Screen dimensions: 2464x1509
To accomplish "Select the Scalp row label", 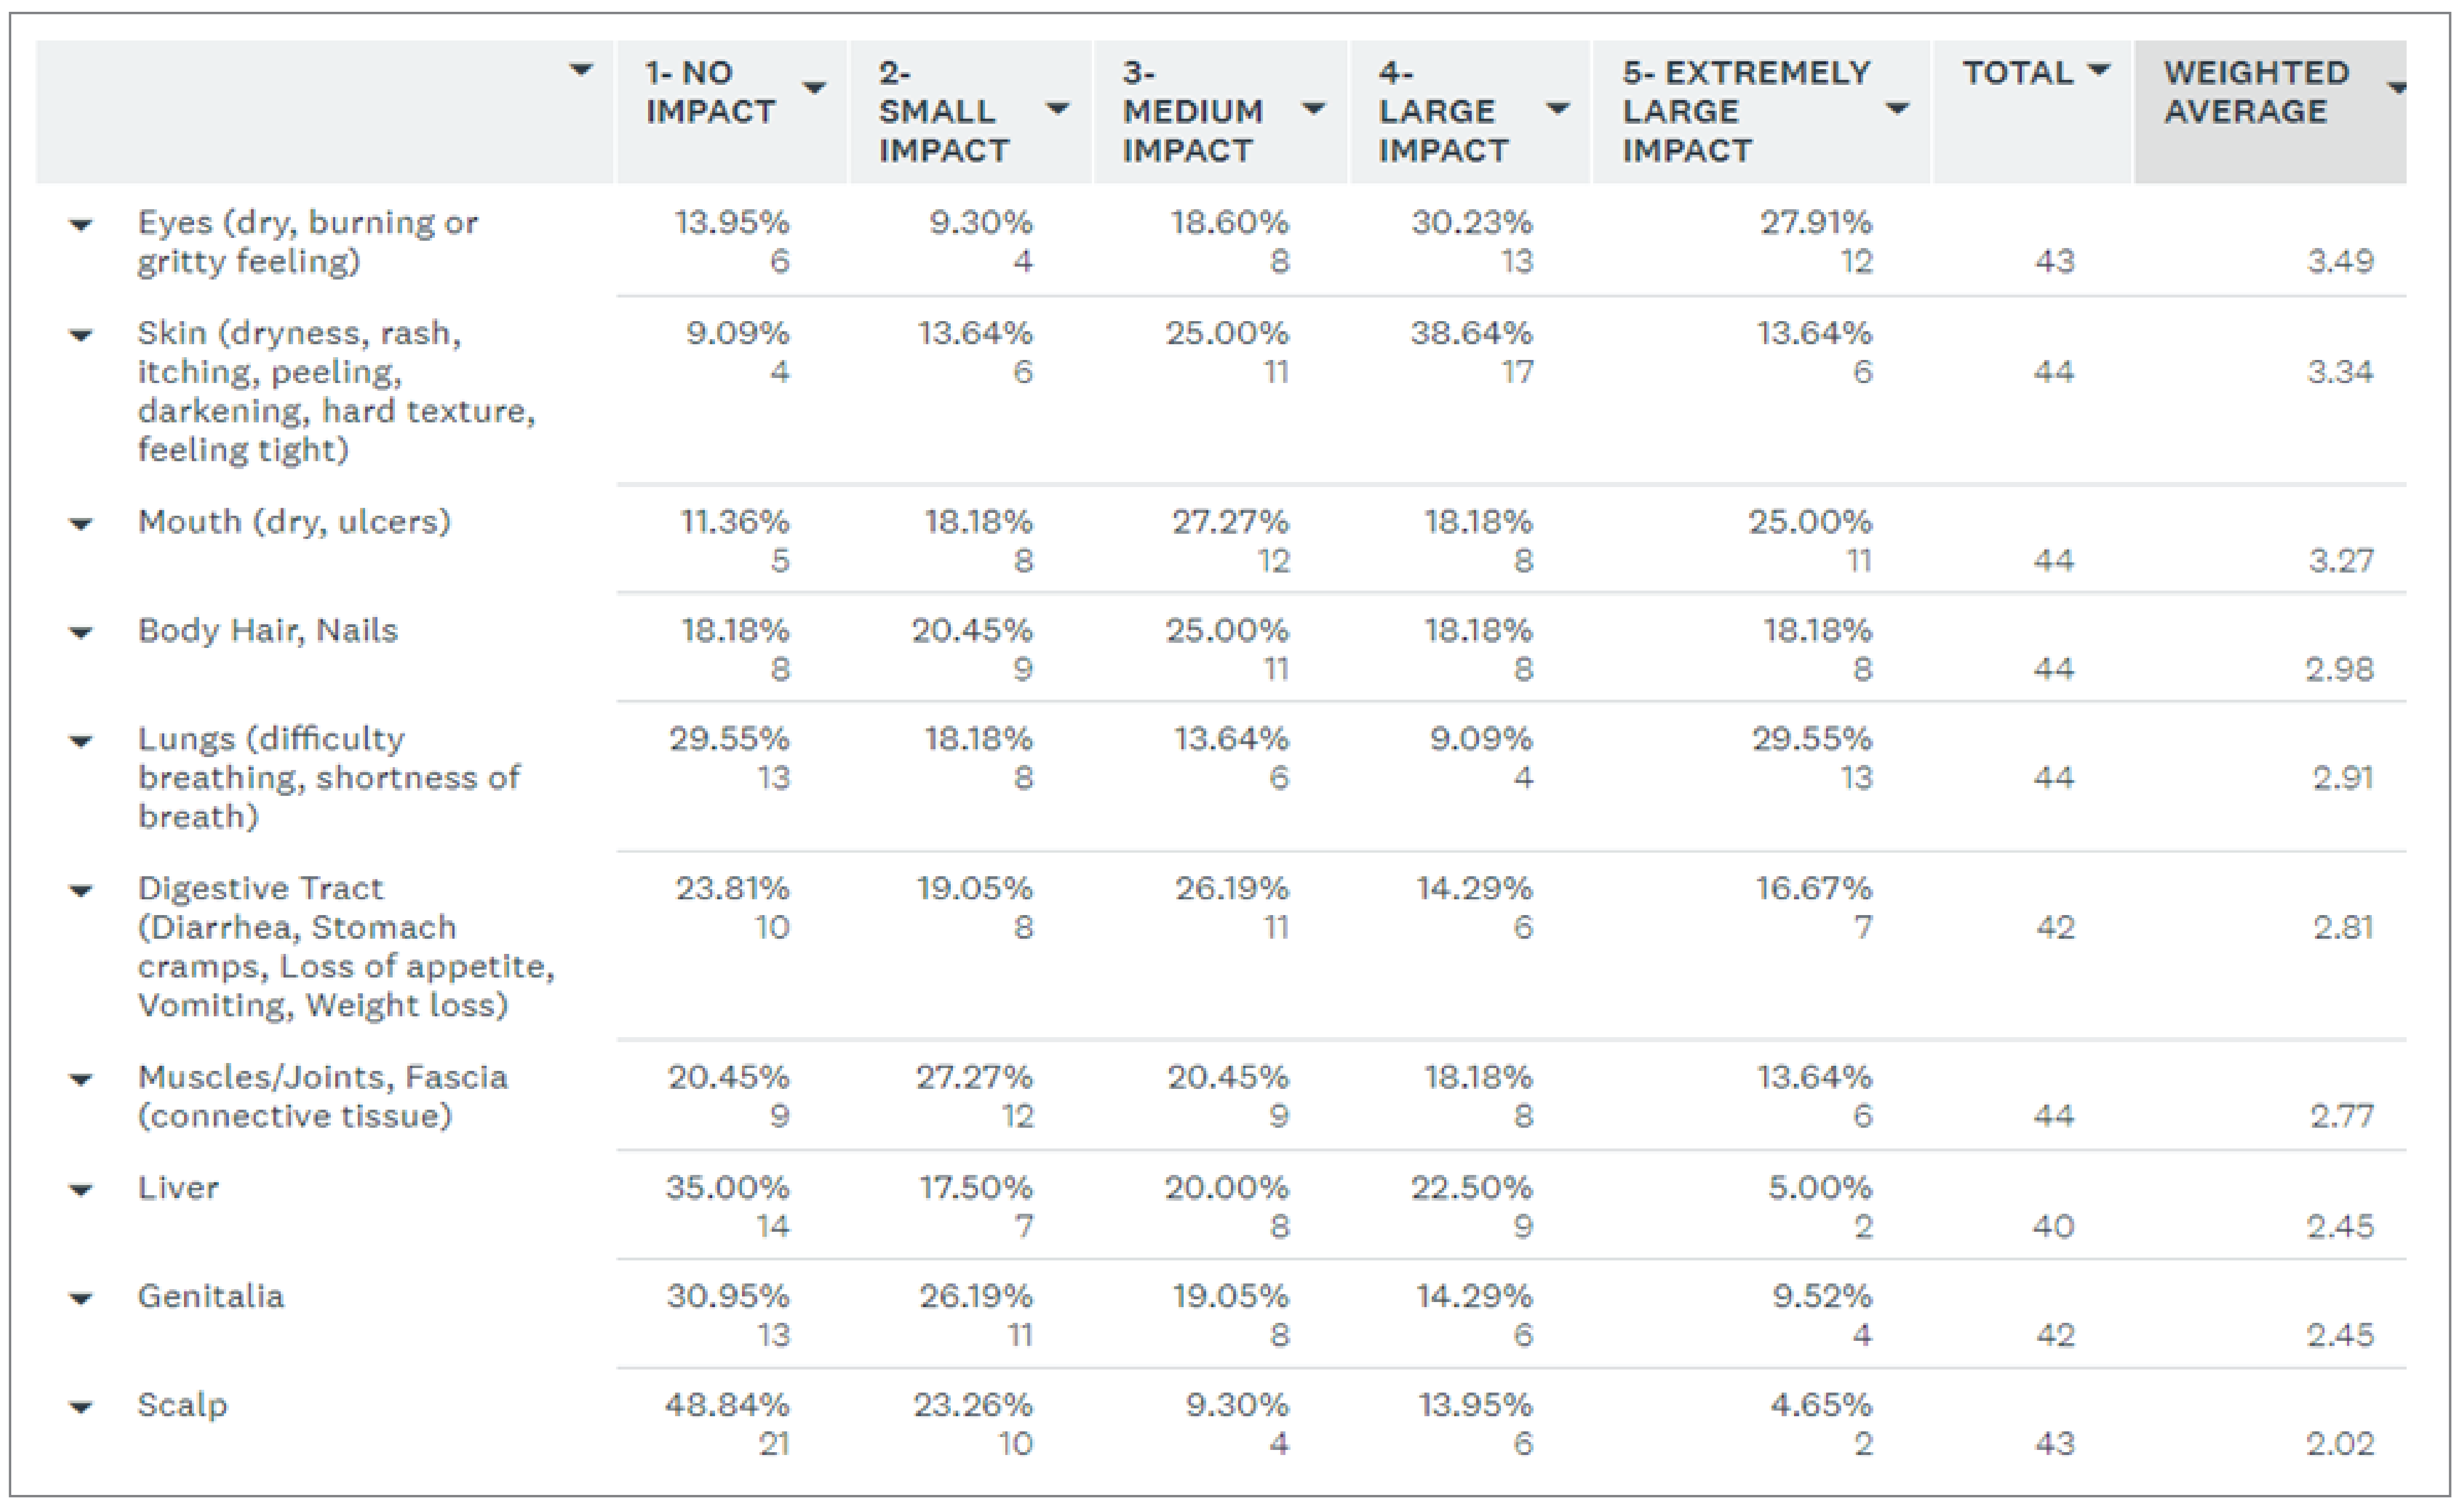I will pos(182,1405).
